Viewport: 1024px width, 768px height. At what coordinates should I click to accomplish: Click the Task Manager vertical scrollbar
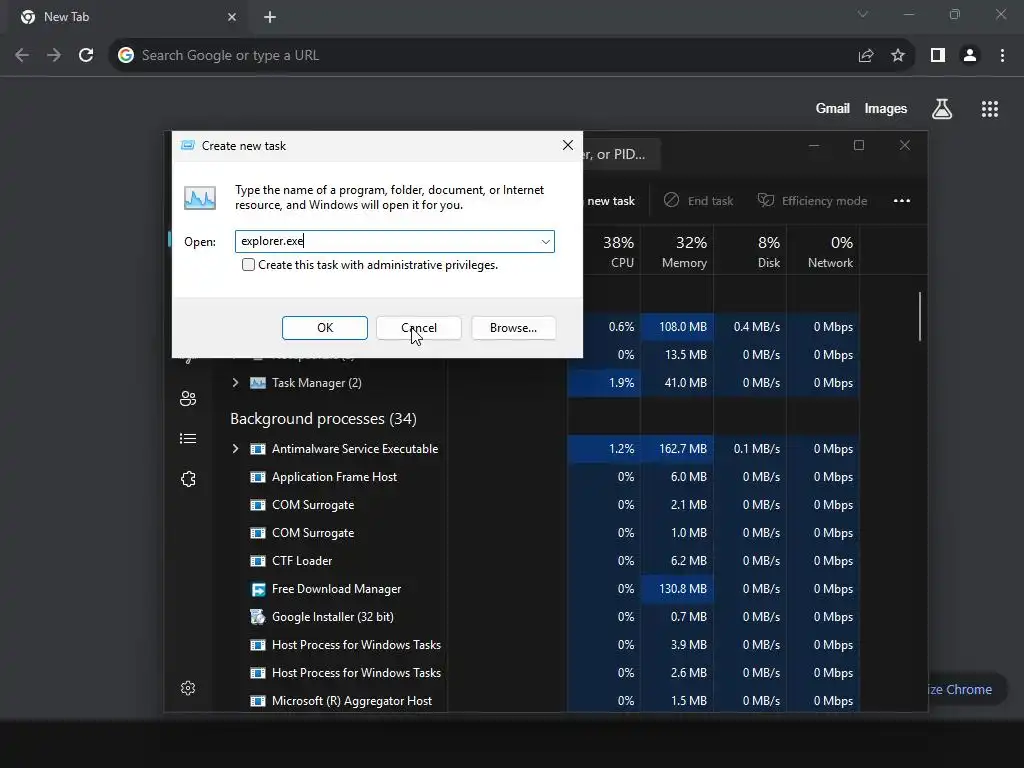point(920,316)
